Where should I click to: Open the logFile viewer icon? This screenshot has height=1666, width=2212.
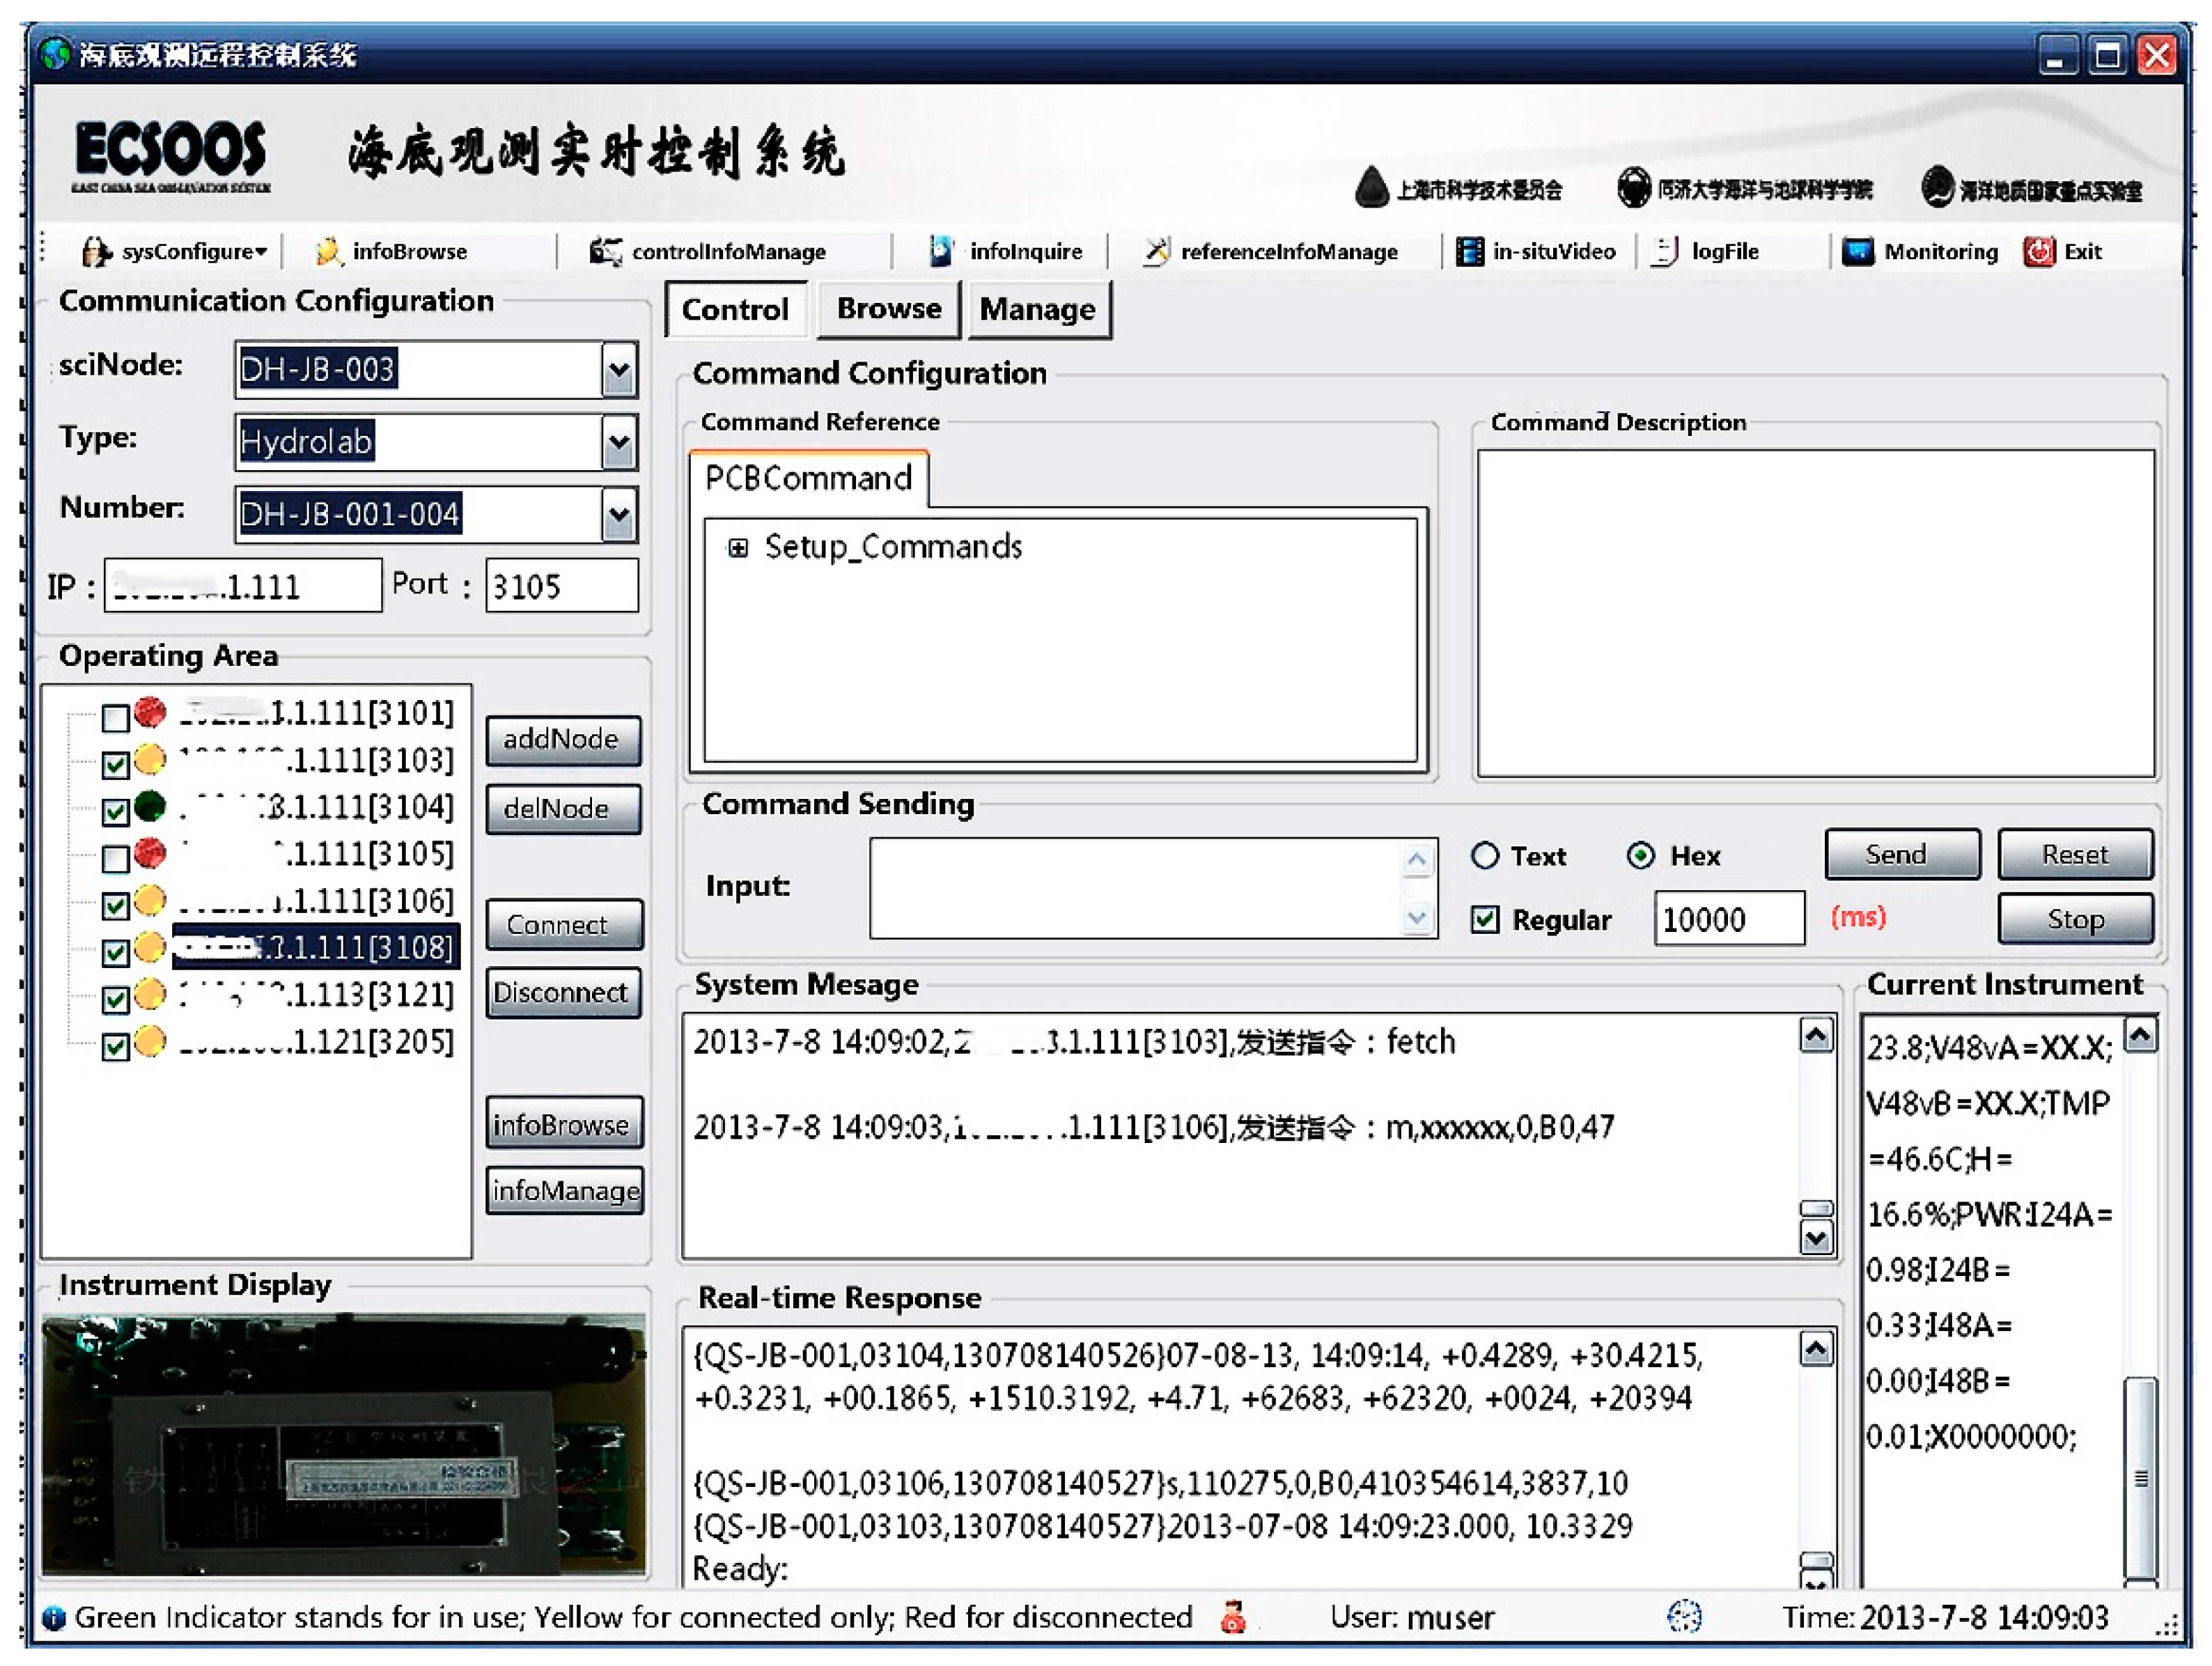(x=1663, y=251)
